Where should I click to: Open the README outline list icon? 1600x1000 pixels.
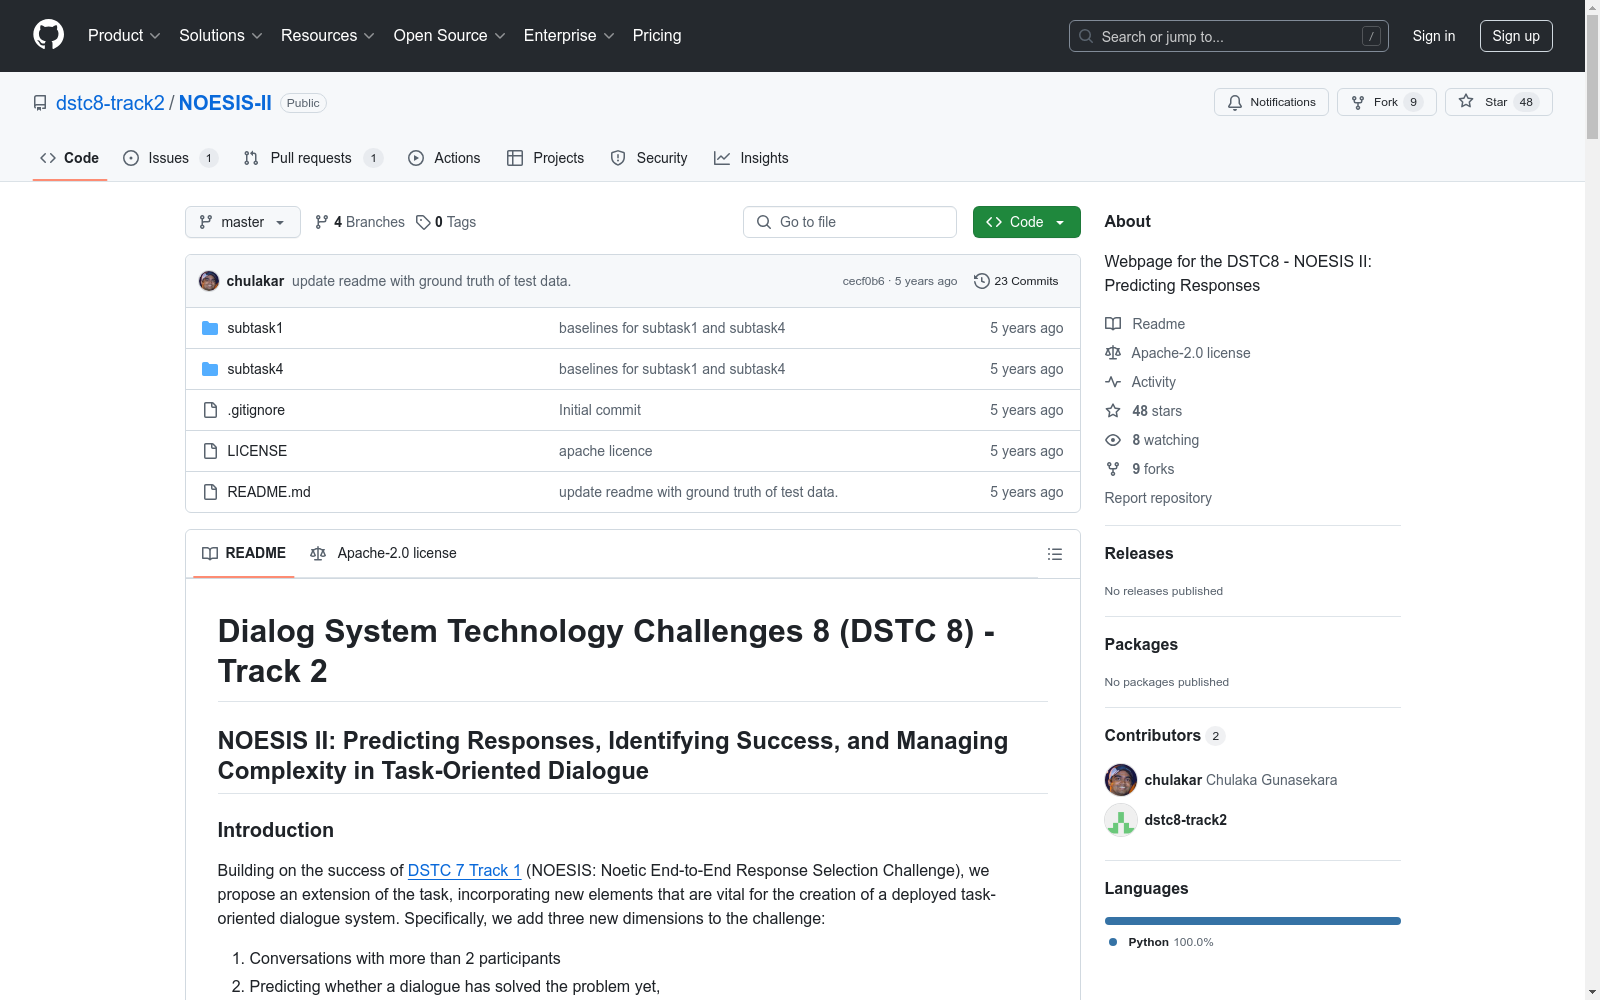[1055, 554]
